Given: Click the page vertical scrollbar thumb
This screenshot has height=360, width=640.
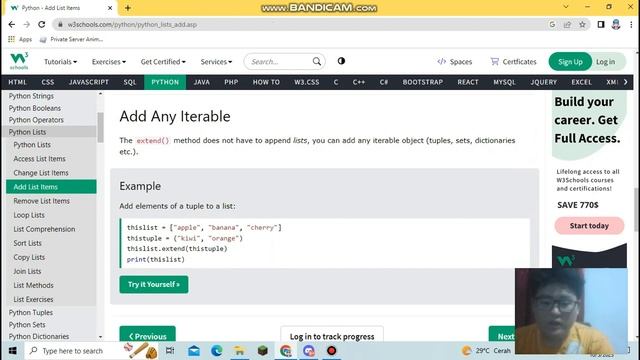Looking at the screenshot, I should point(637,209).
